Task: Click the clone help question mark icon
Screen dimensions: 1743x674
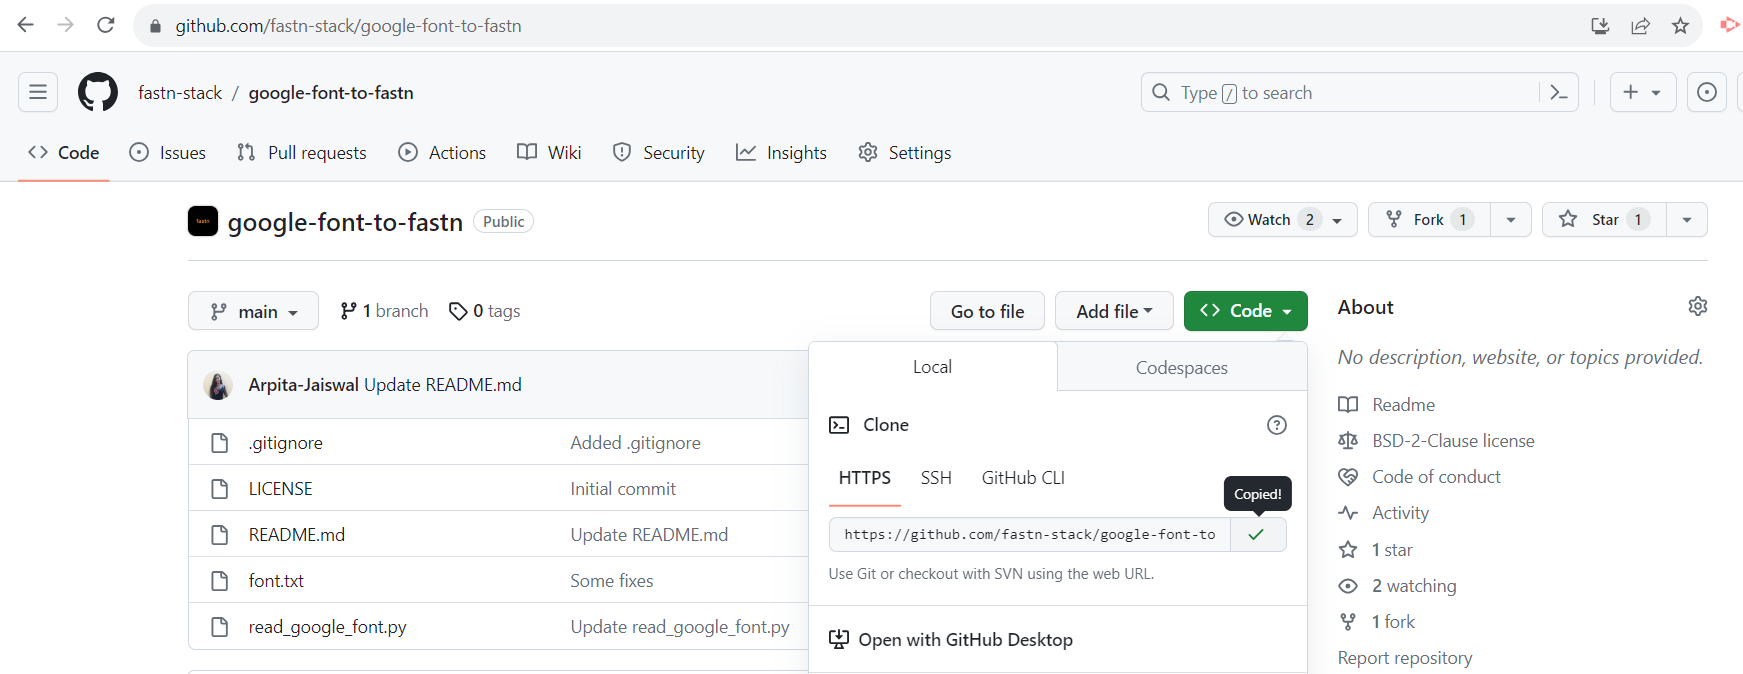Action: click(1277, 425)
